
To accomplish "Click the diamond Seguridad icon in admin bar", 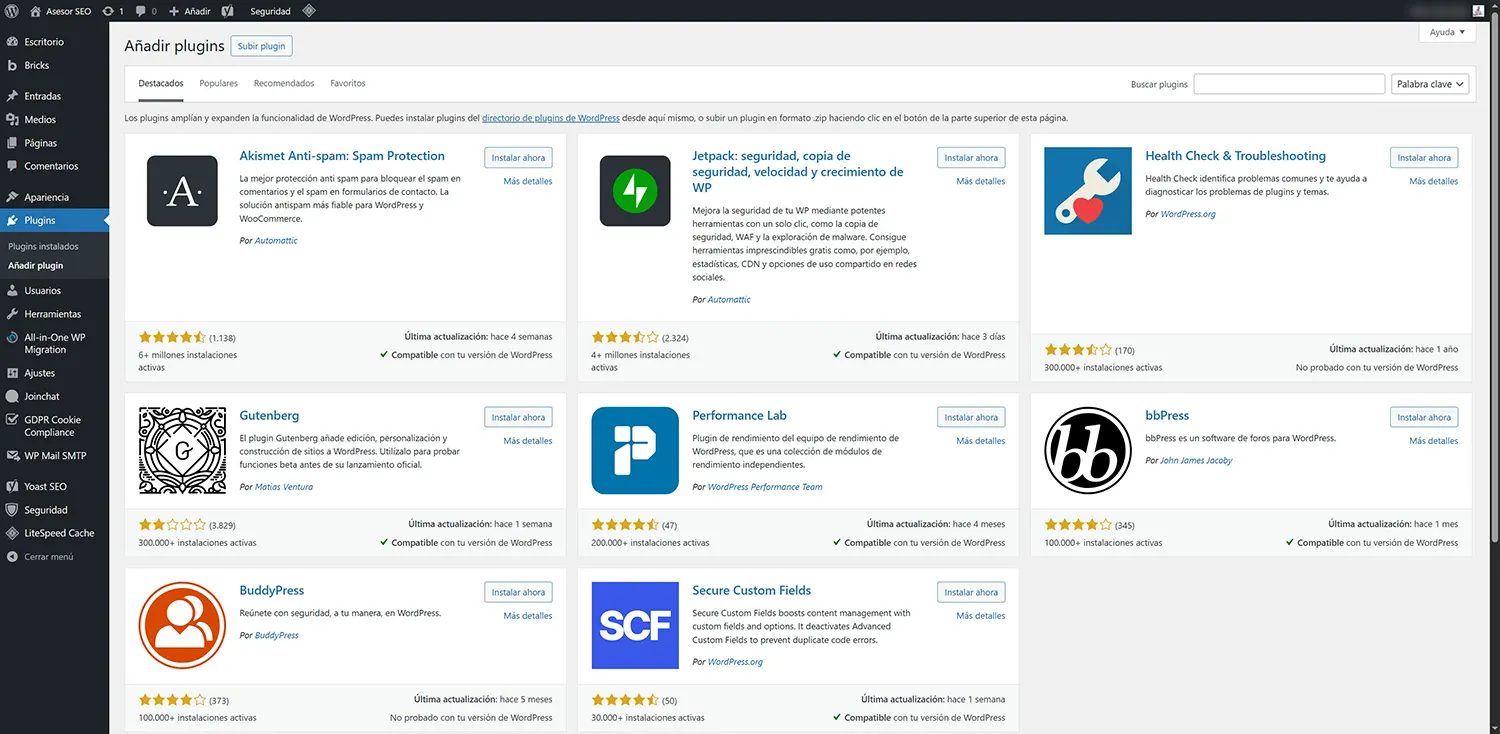I will click(x=309, y=10).
